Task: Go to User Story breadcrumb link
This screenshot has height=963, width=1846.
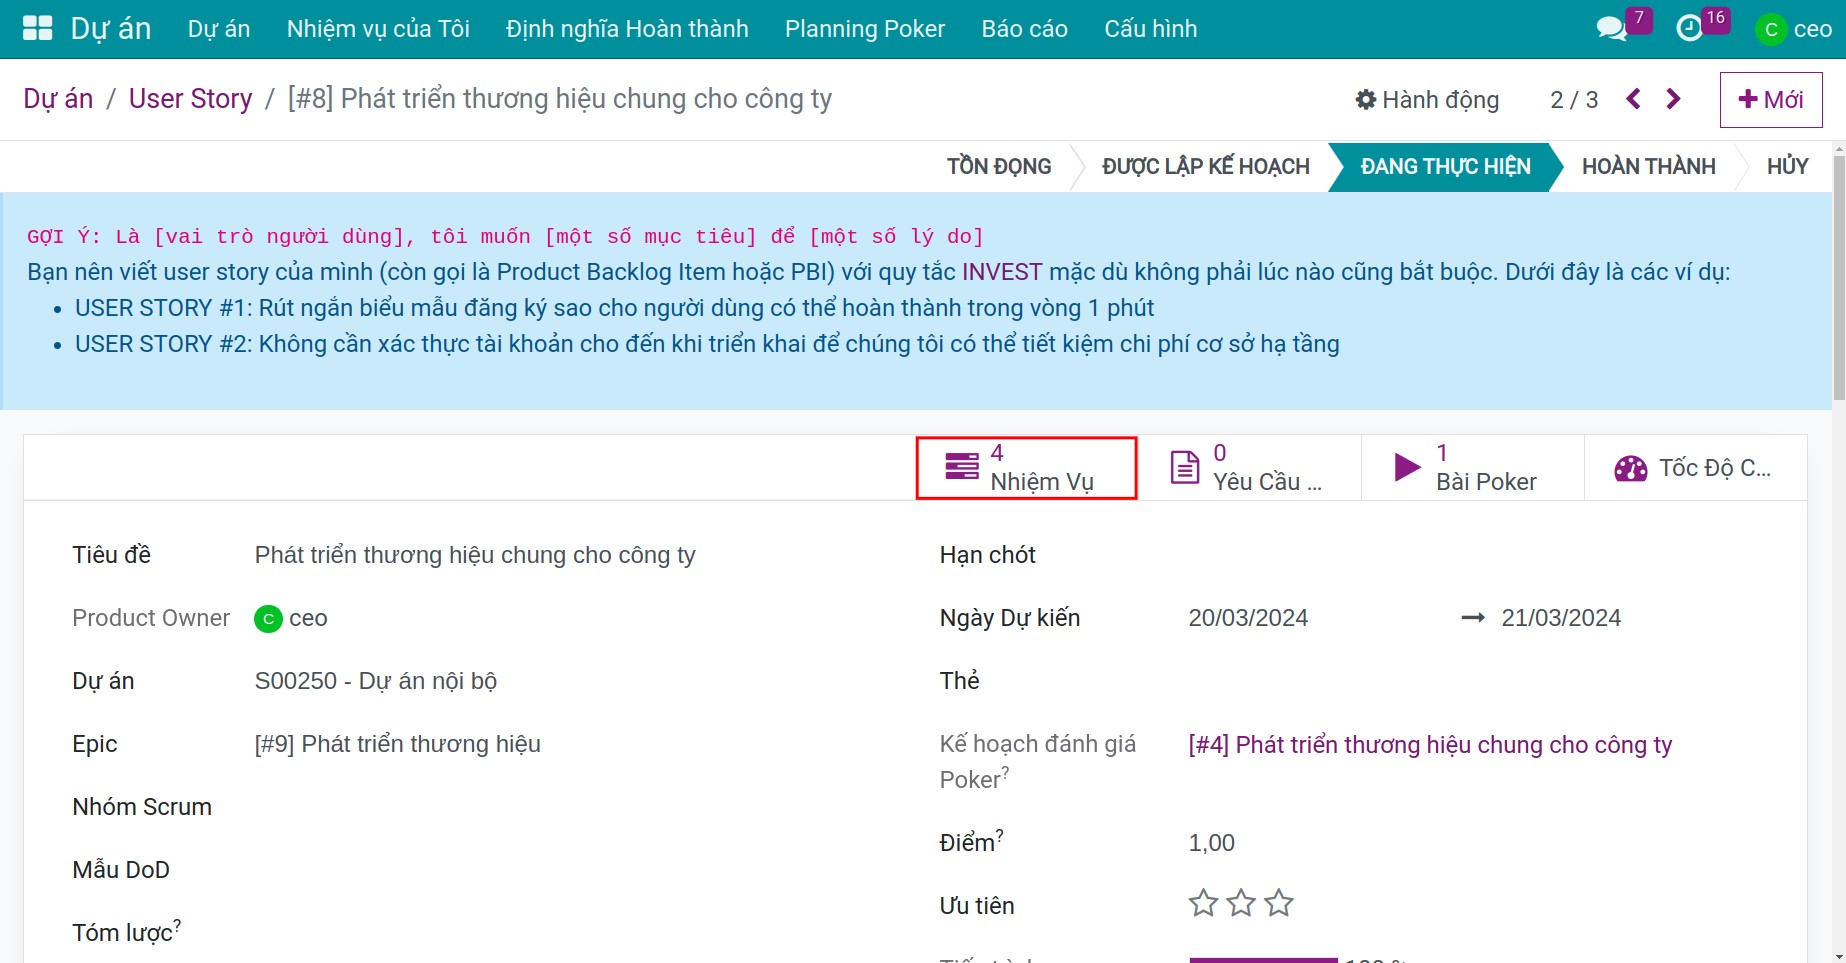Action: click(191, 99)
